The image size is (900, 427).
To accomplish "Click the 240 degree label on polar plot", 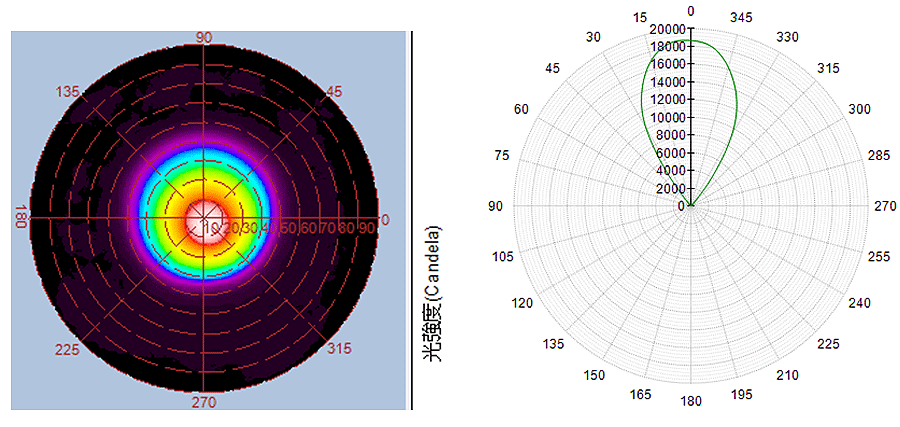I will click(858, 304).
